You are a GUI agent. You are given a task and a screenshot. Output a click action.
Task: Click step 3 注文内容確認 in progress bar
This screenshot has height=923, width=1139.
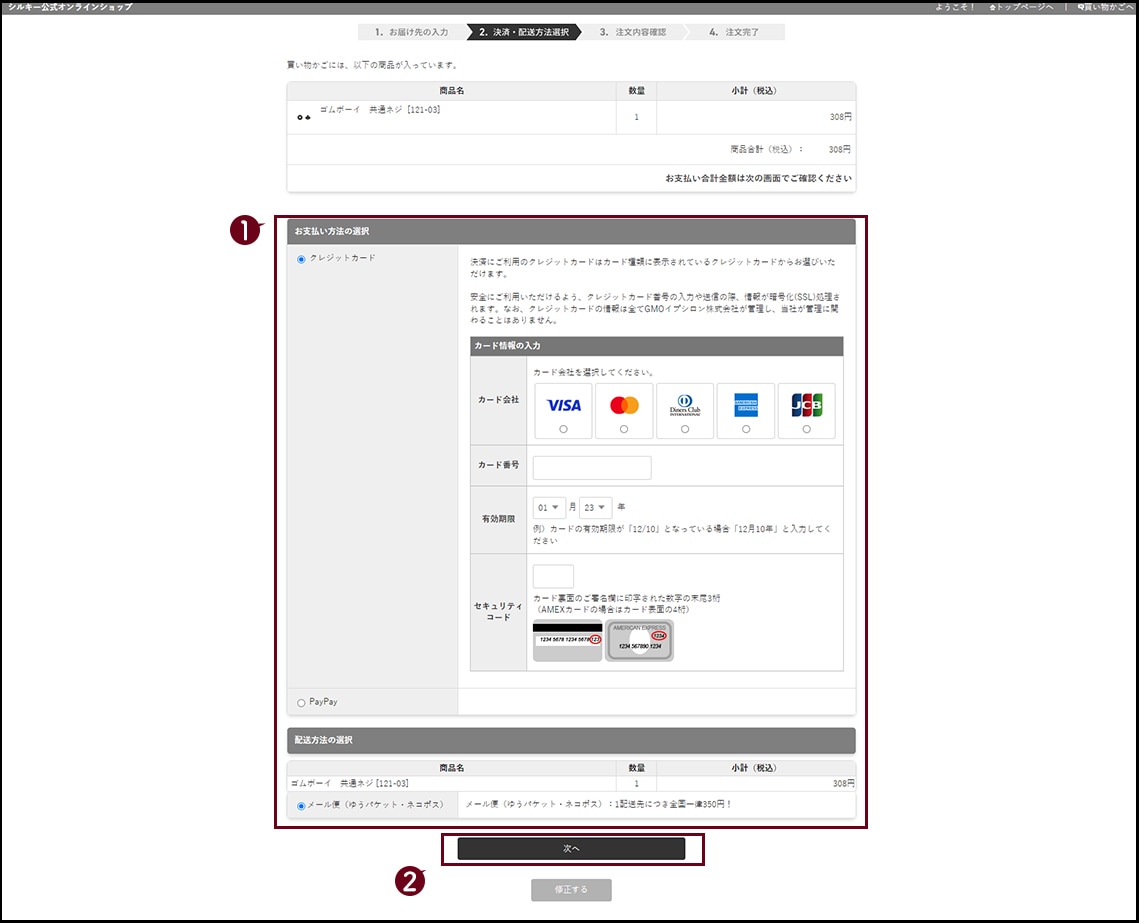(632, 32)
